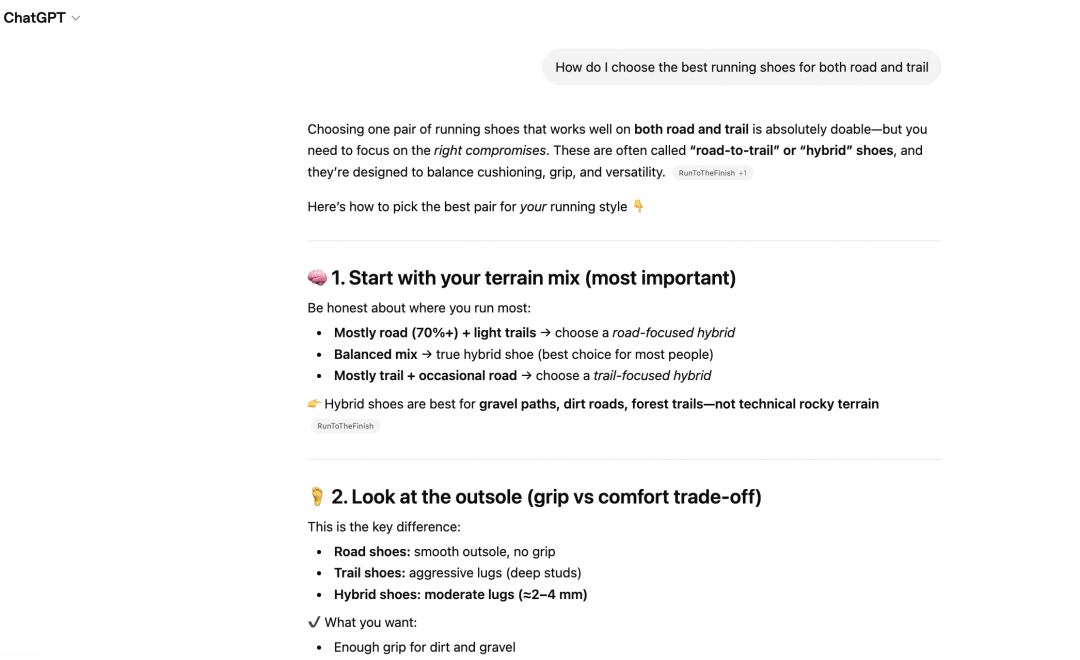Click the Mostly trail + occasional road bullet
1080x660 pixels.
[x=522, y=375]
